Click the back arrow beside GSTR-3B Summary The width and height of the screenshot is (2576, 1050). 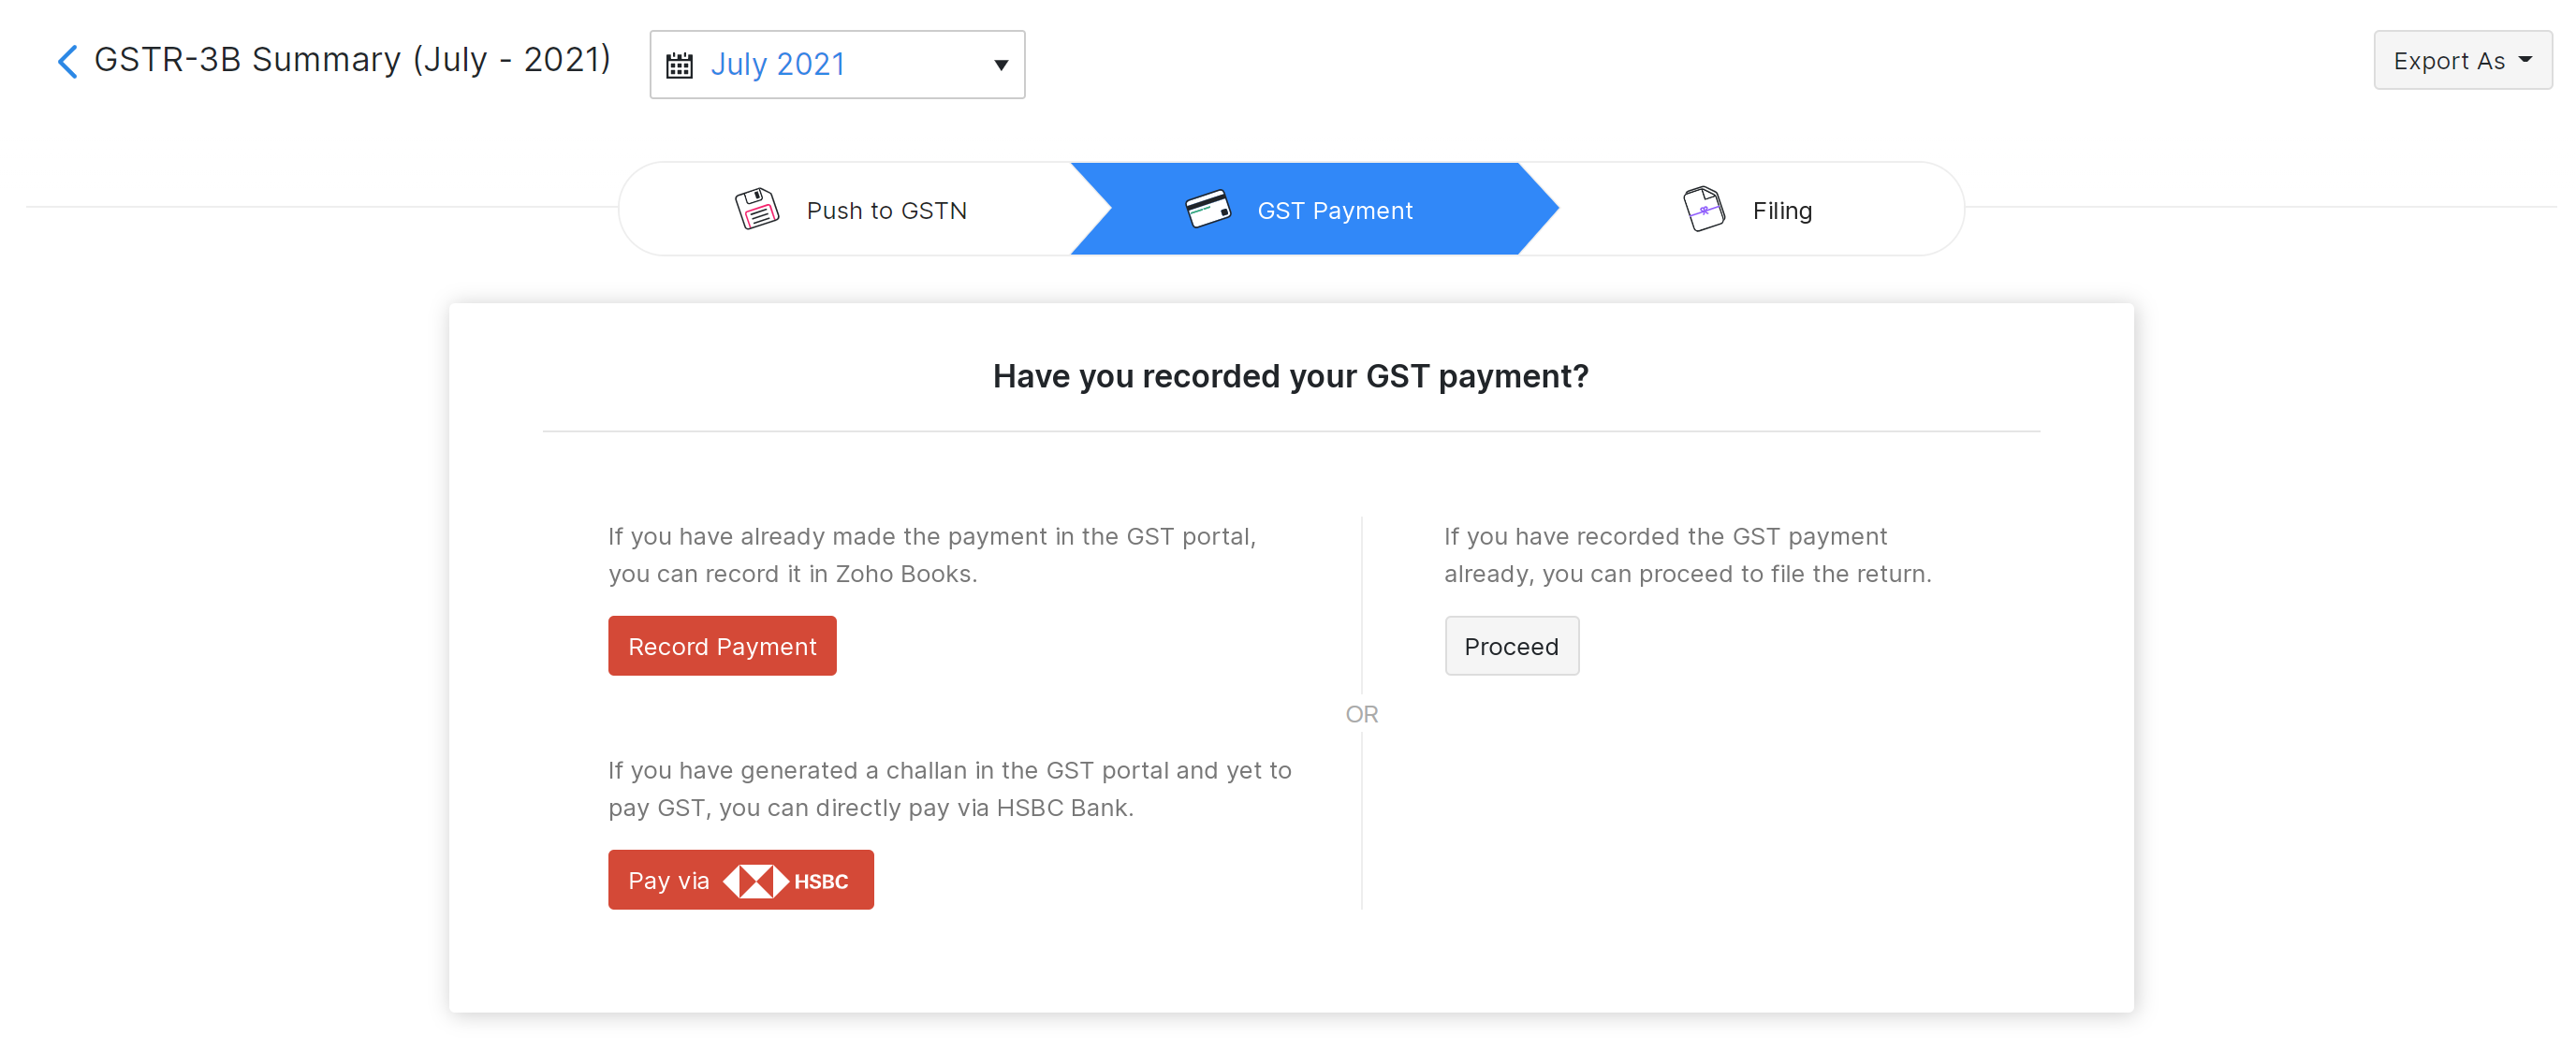tap(67, 61)
